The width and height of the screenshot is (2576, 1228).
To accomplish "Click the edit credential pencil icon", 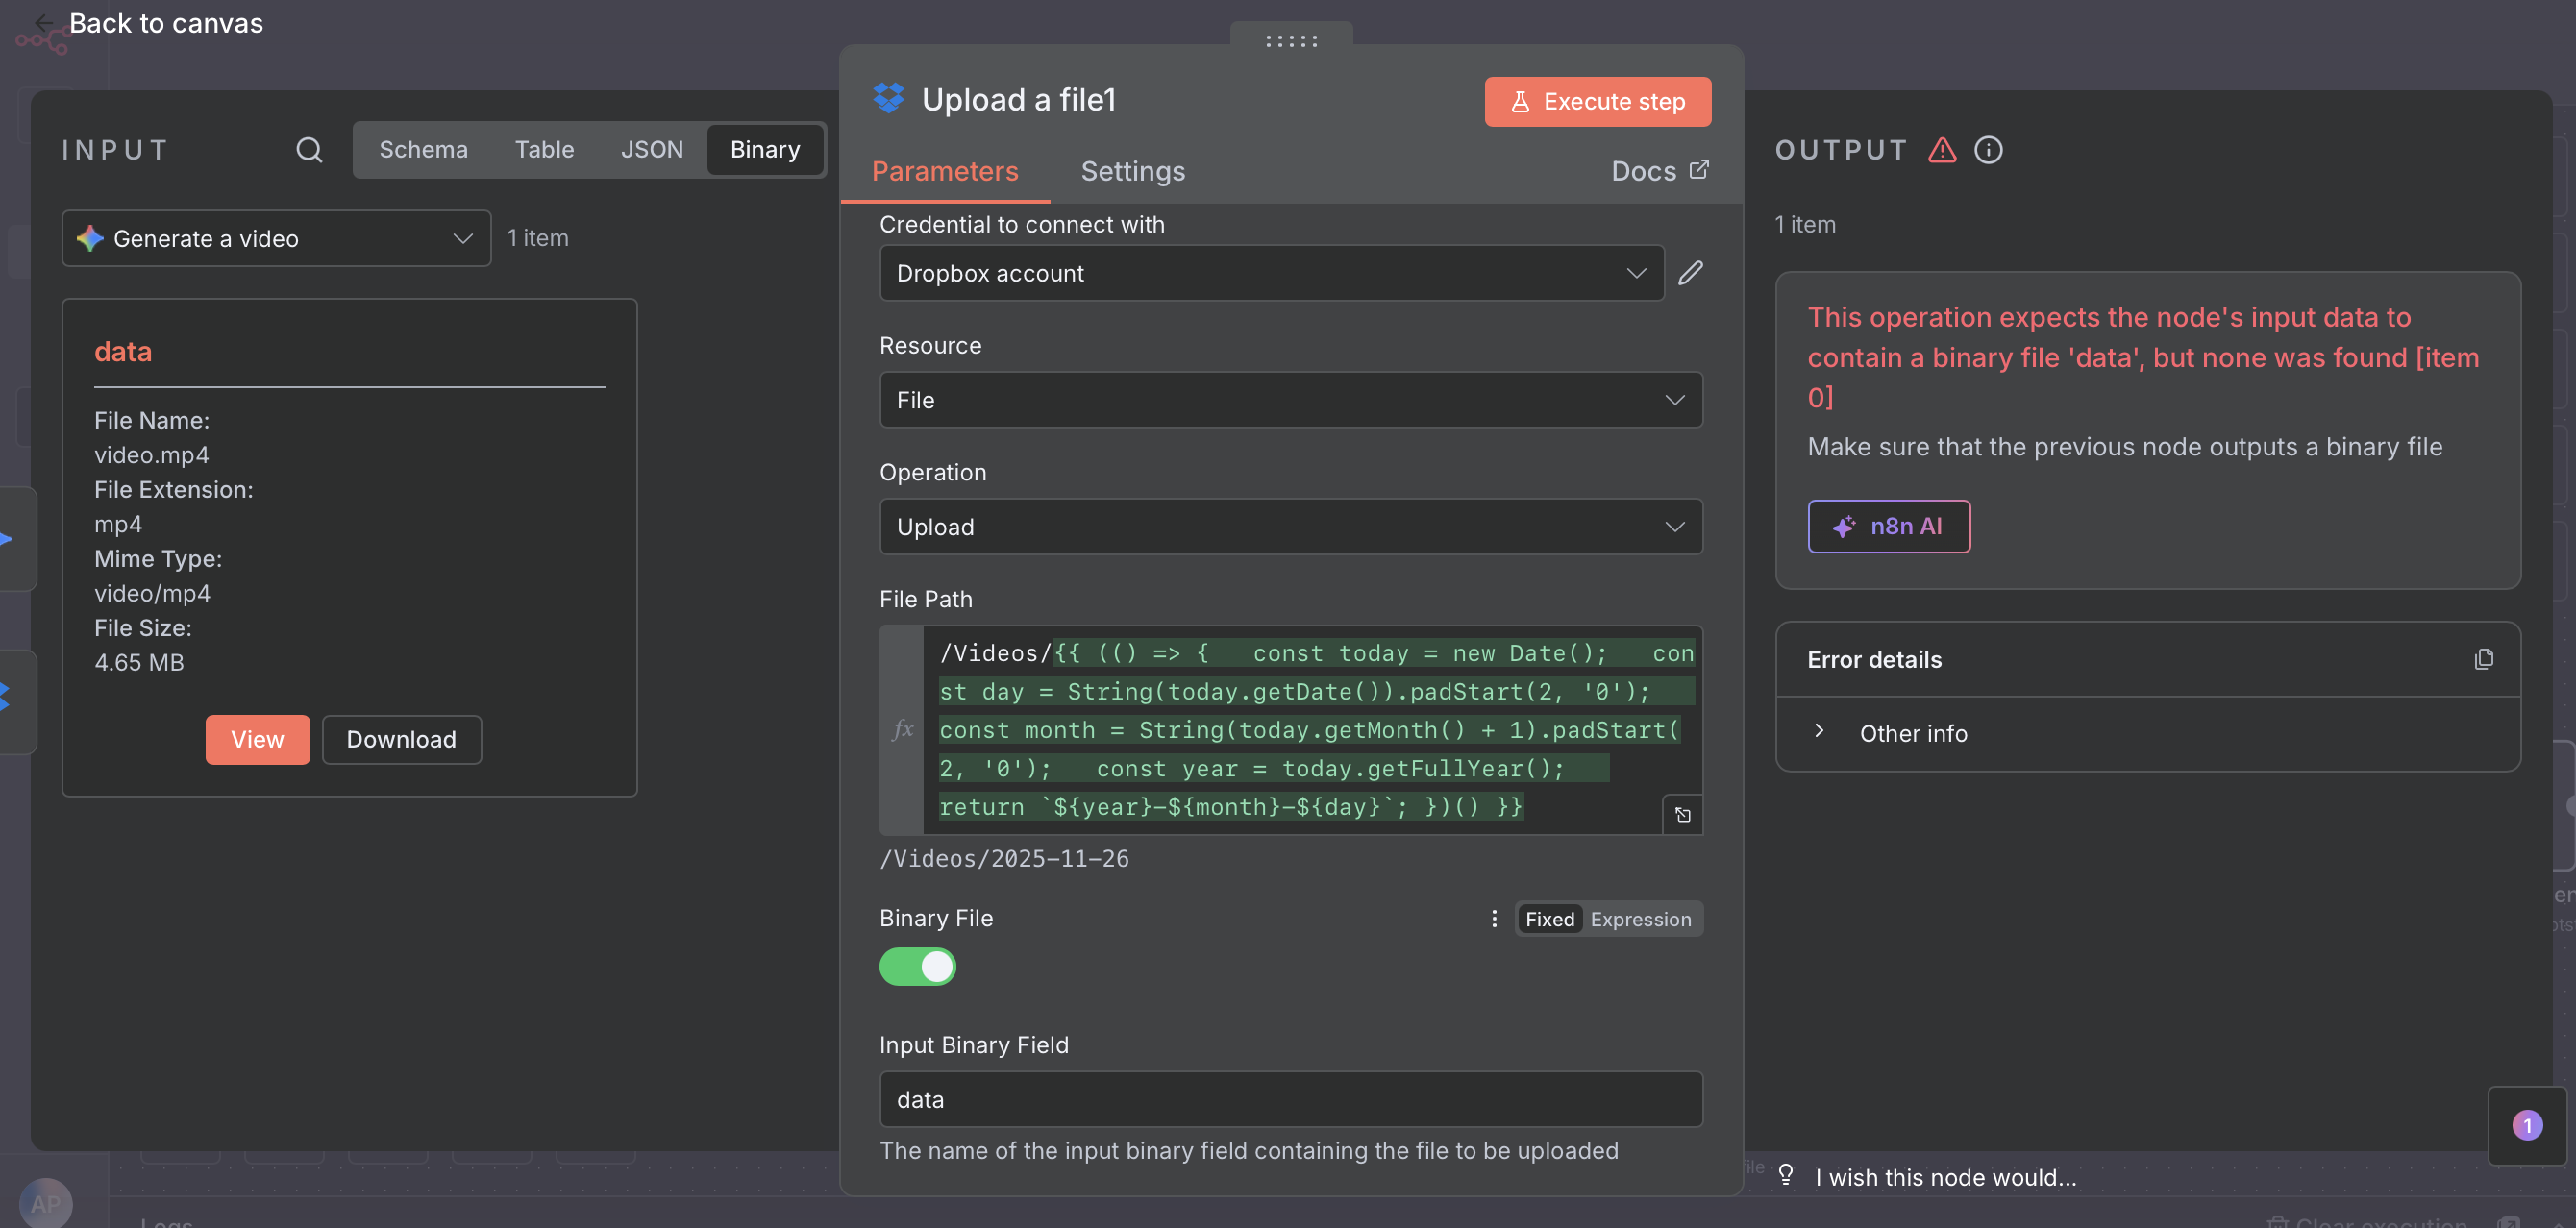I will point(1690,273).
